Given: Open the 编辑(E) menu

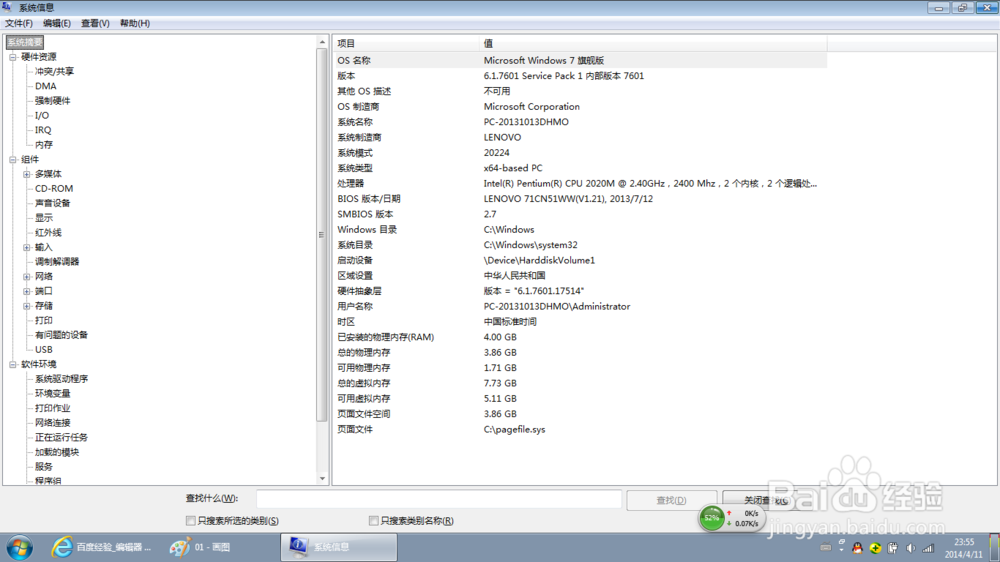Looking at the screenshot, I should (x=57, y=23).
